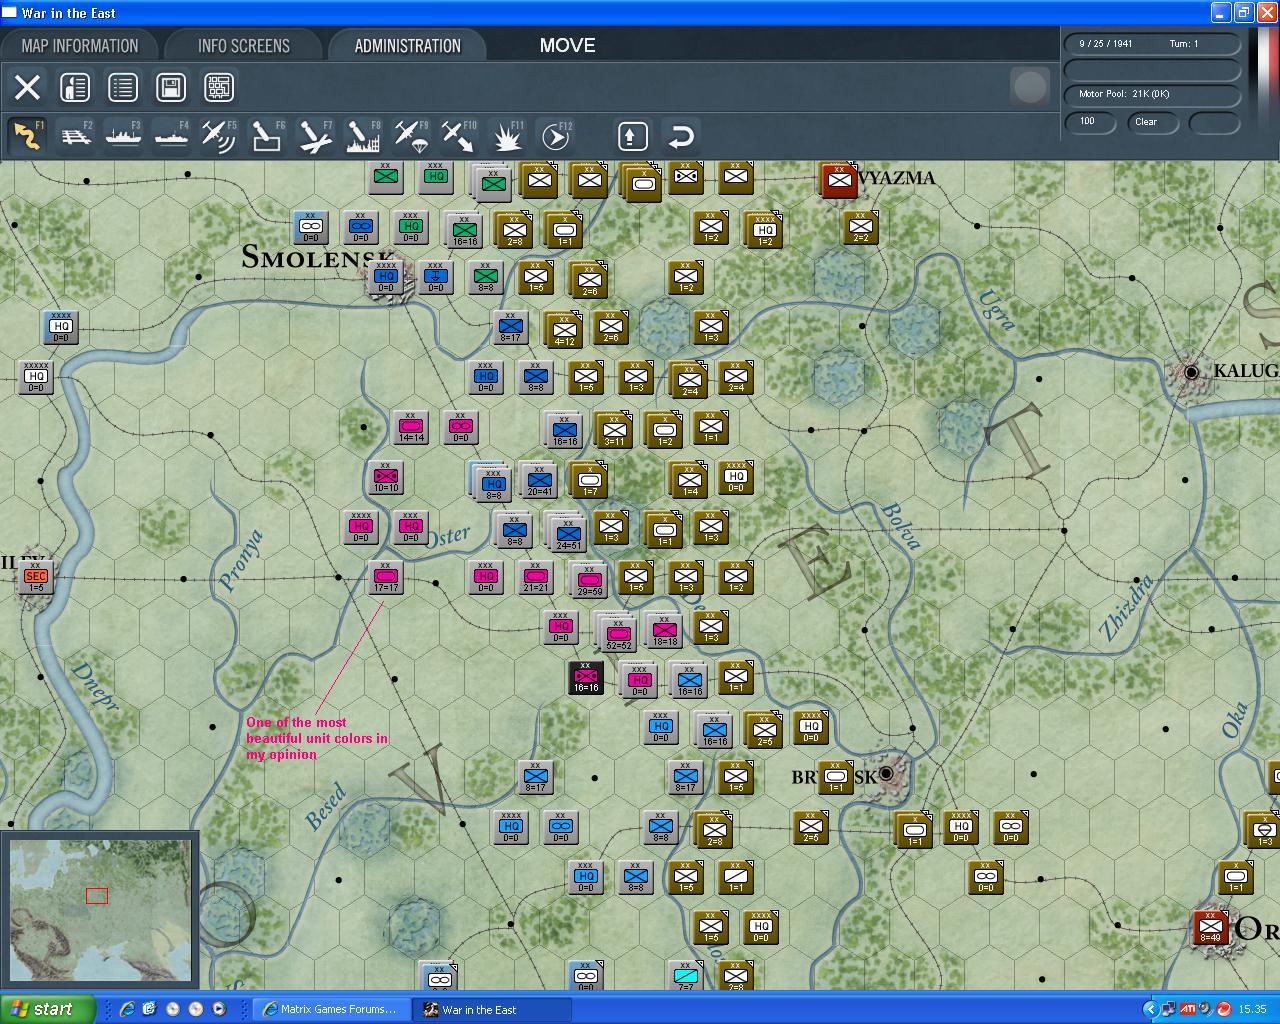Select the F7 bomb airfield mode
The height and width of the screenshot is (1024, 1280).
[315, 136]
